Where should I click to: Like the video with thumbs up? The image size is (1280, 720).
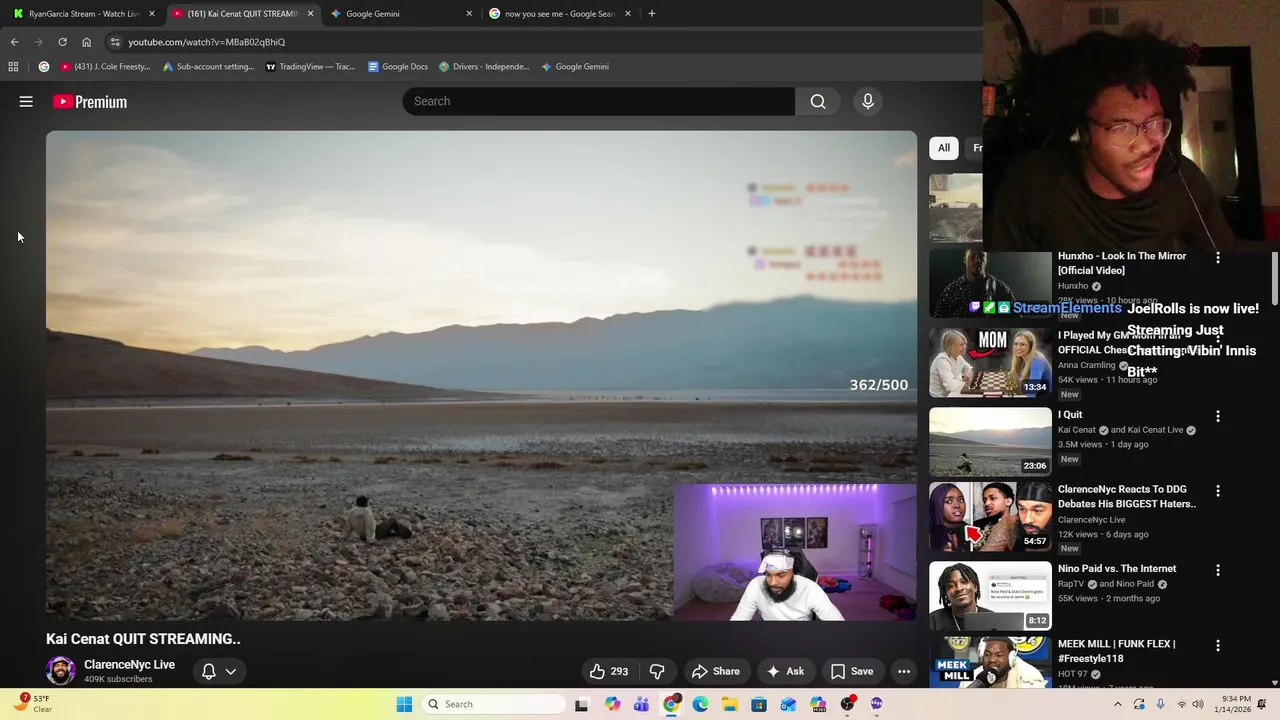pyautogui.click(x=609, y=671)
